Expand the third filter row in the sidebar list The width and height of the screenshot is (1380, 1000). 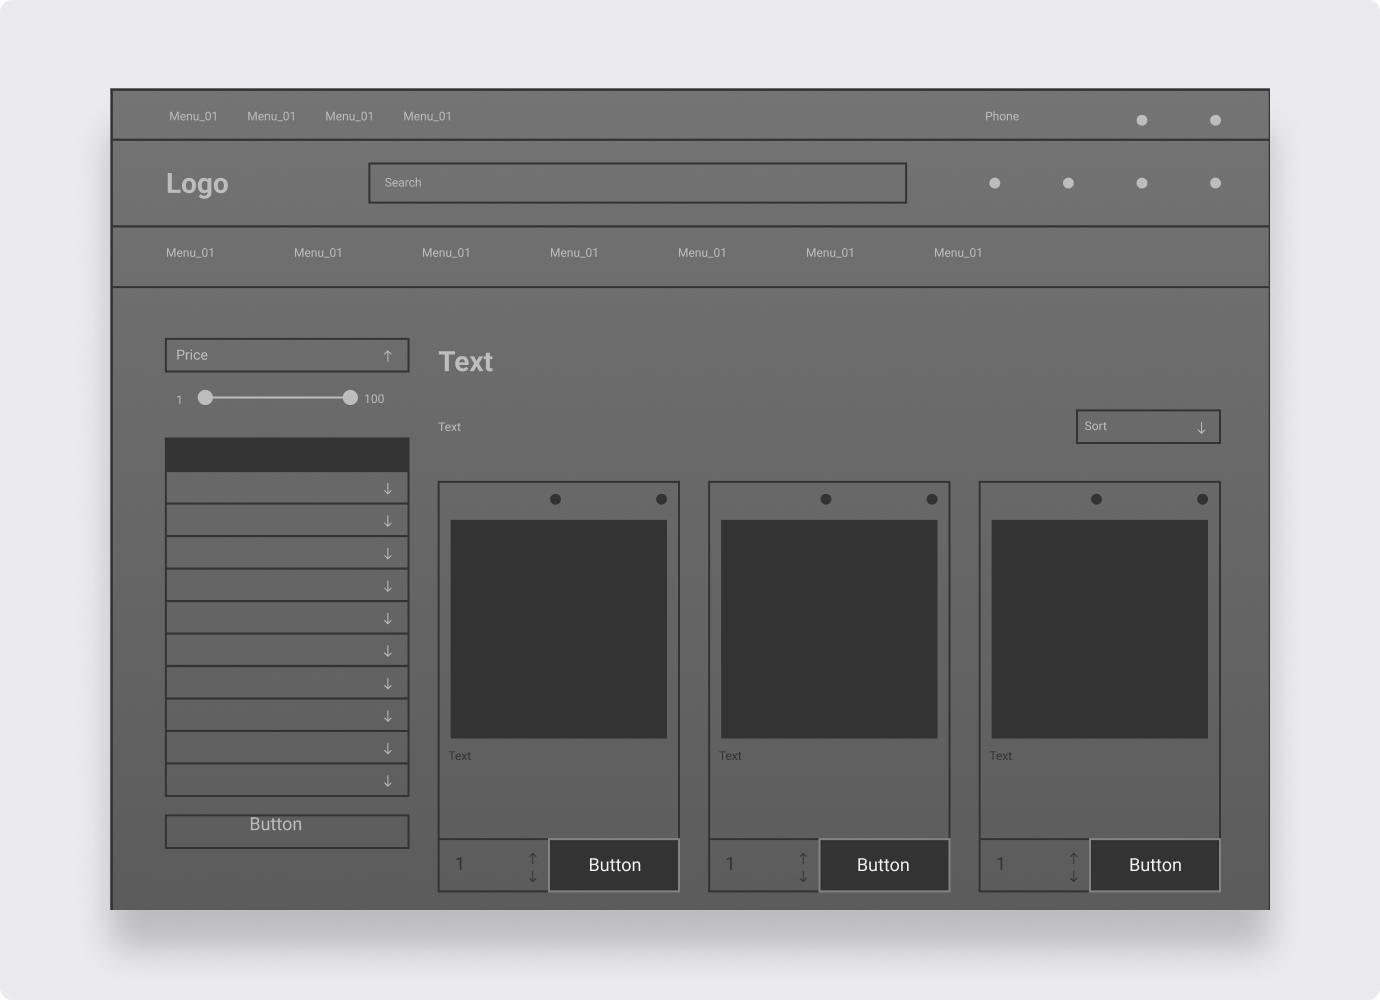[x=287, y=553]
